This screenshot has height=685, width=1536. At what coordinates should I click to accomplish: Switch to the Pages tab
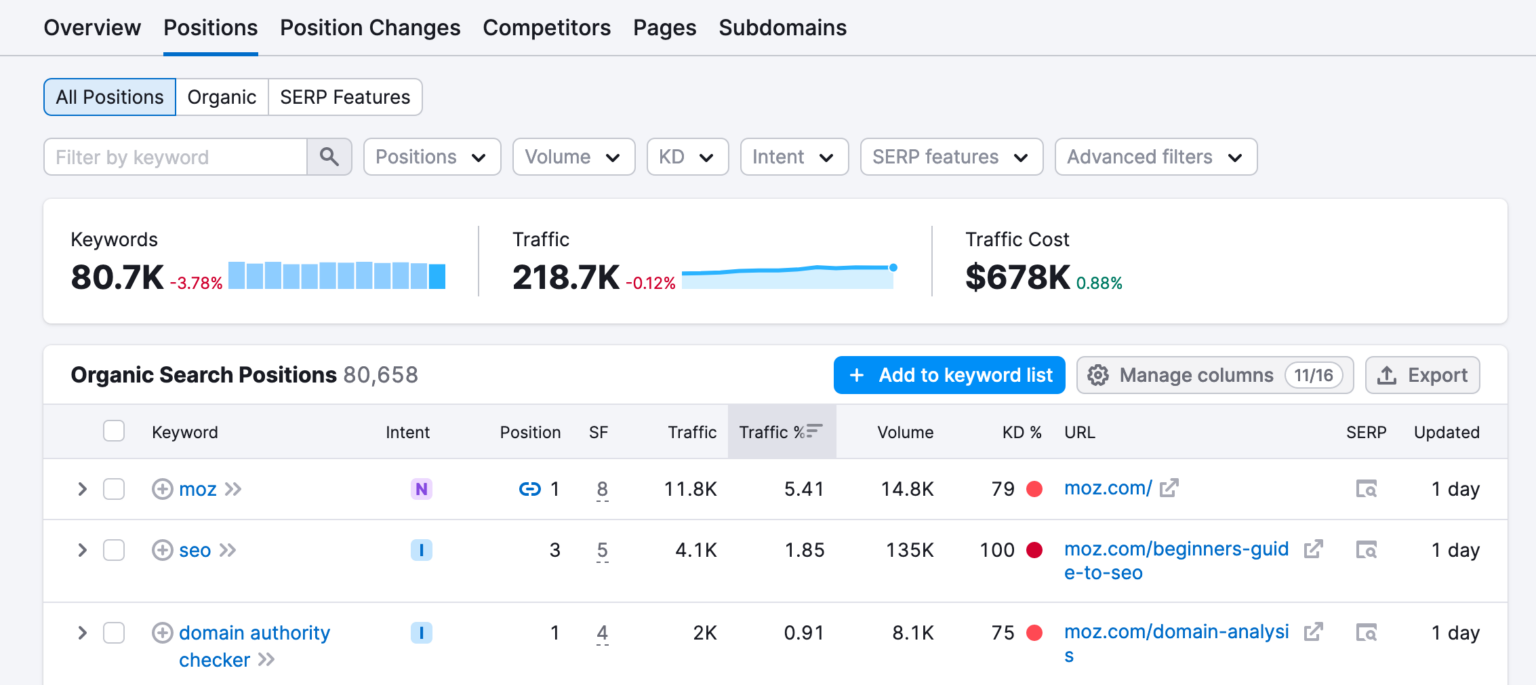(665, 28)
